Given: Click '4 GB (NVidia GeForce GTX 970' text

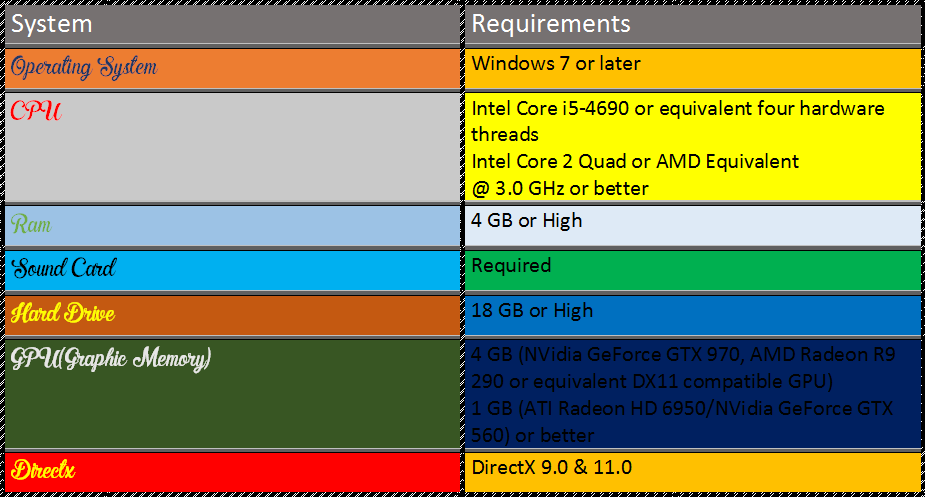Looking at the screenshot, I should (x=605, y=354).
